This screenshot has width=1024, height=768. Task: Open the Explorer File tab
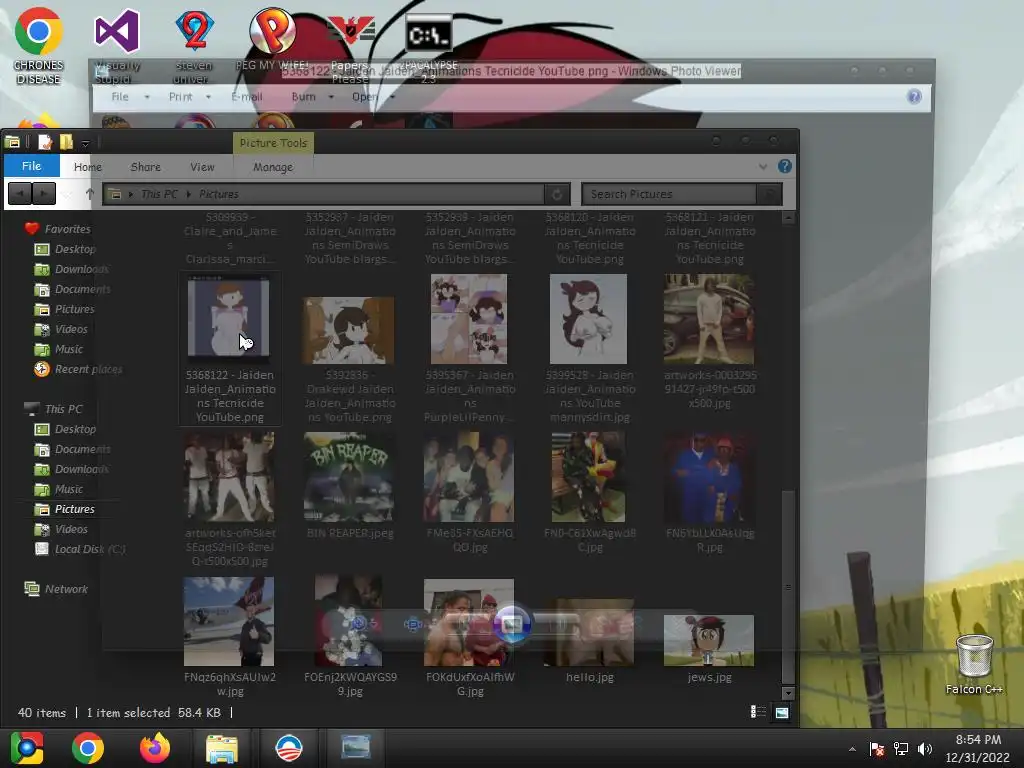(31, 166)
